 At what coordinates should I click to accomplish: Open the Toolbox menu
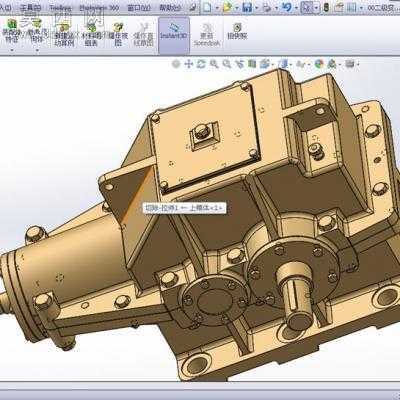point(61,8)
